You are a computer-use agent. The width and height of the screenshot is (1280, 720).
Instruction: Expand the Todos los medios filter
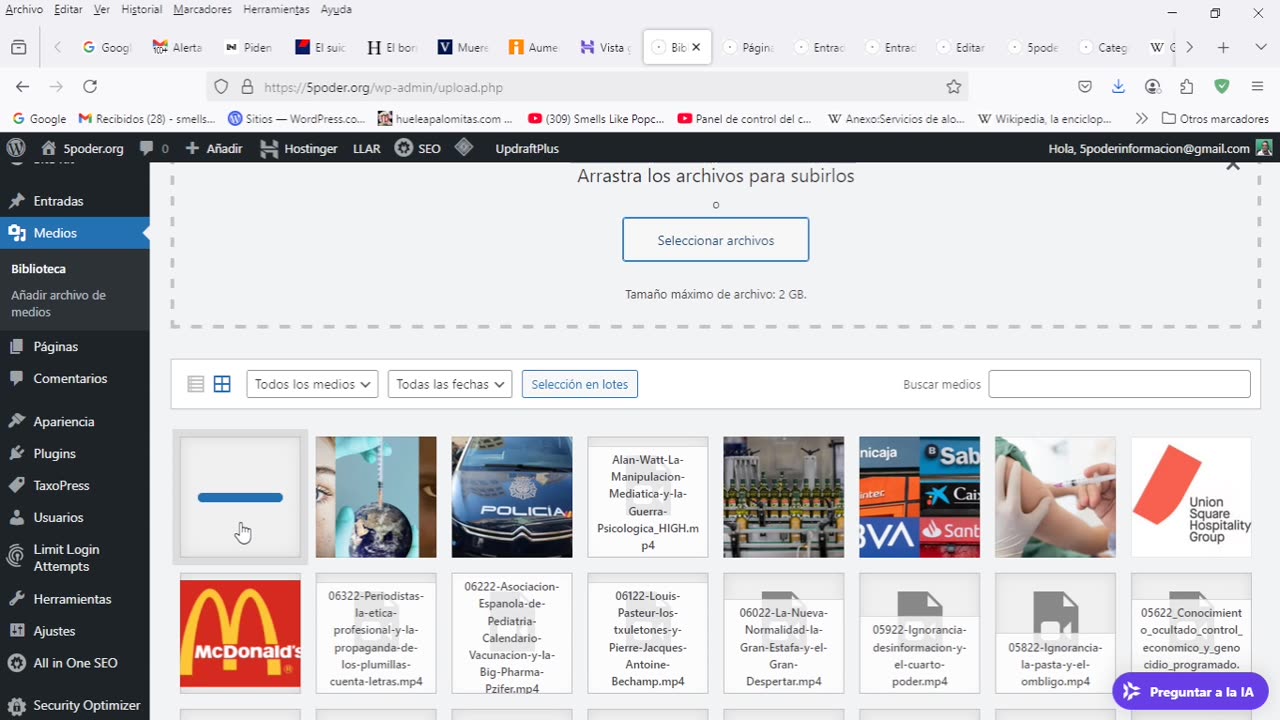pyautogui.click(x=312, y=384)
